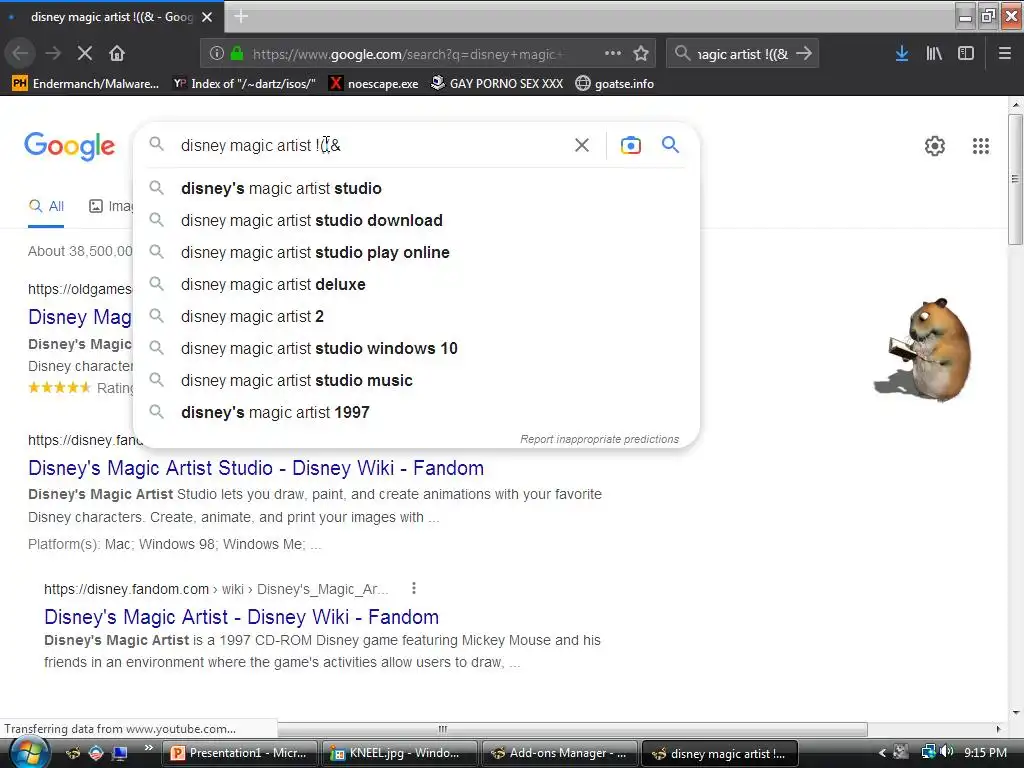Go to the Google logo homepage
Viewport: 1024px width, 768px height.
point(69,146)
